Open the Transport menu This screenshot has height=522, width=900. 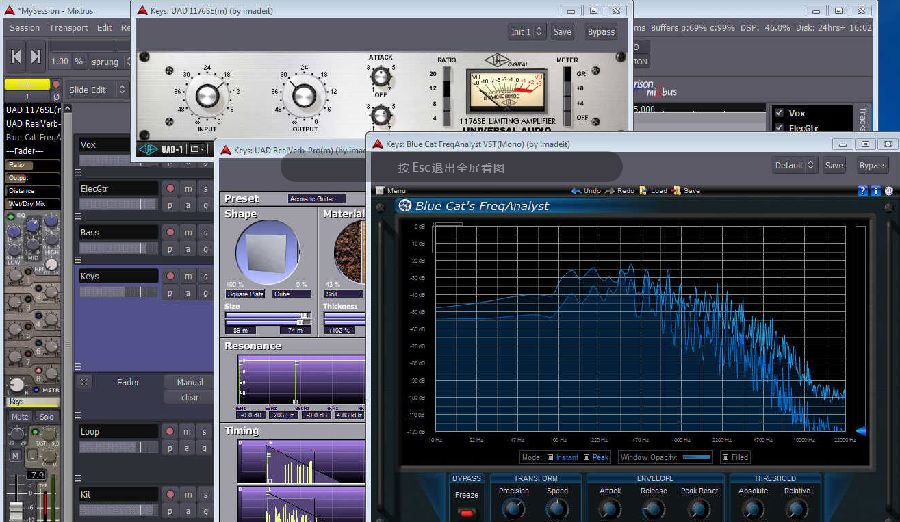coord(68,28)
